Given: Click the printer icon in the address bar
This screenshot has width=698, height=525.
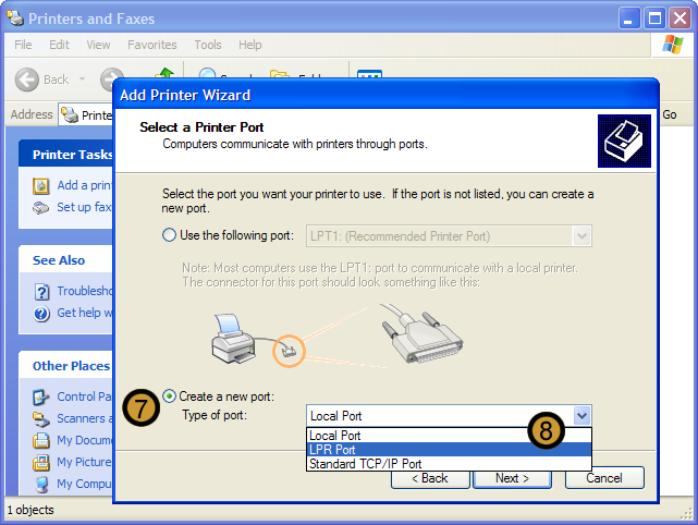Looking at the screenshot, I should coord(69,115).
